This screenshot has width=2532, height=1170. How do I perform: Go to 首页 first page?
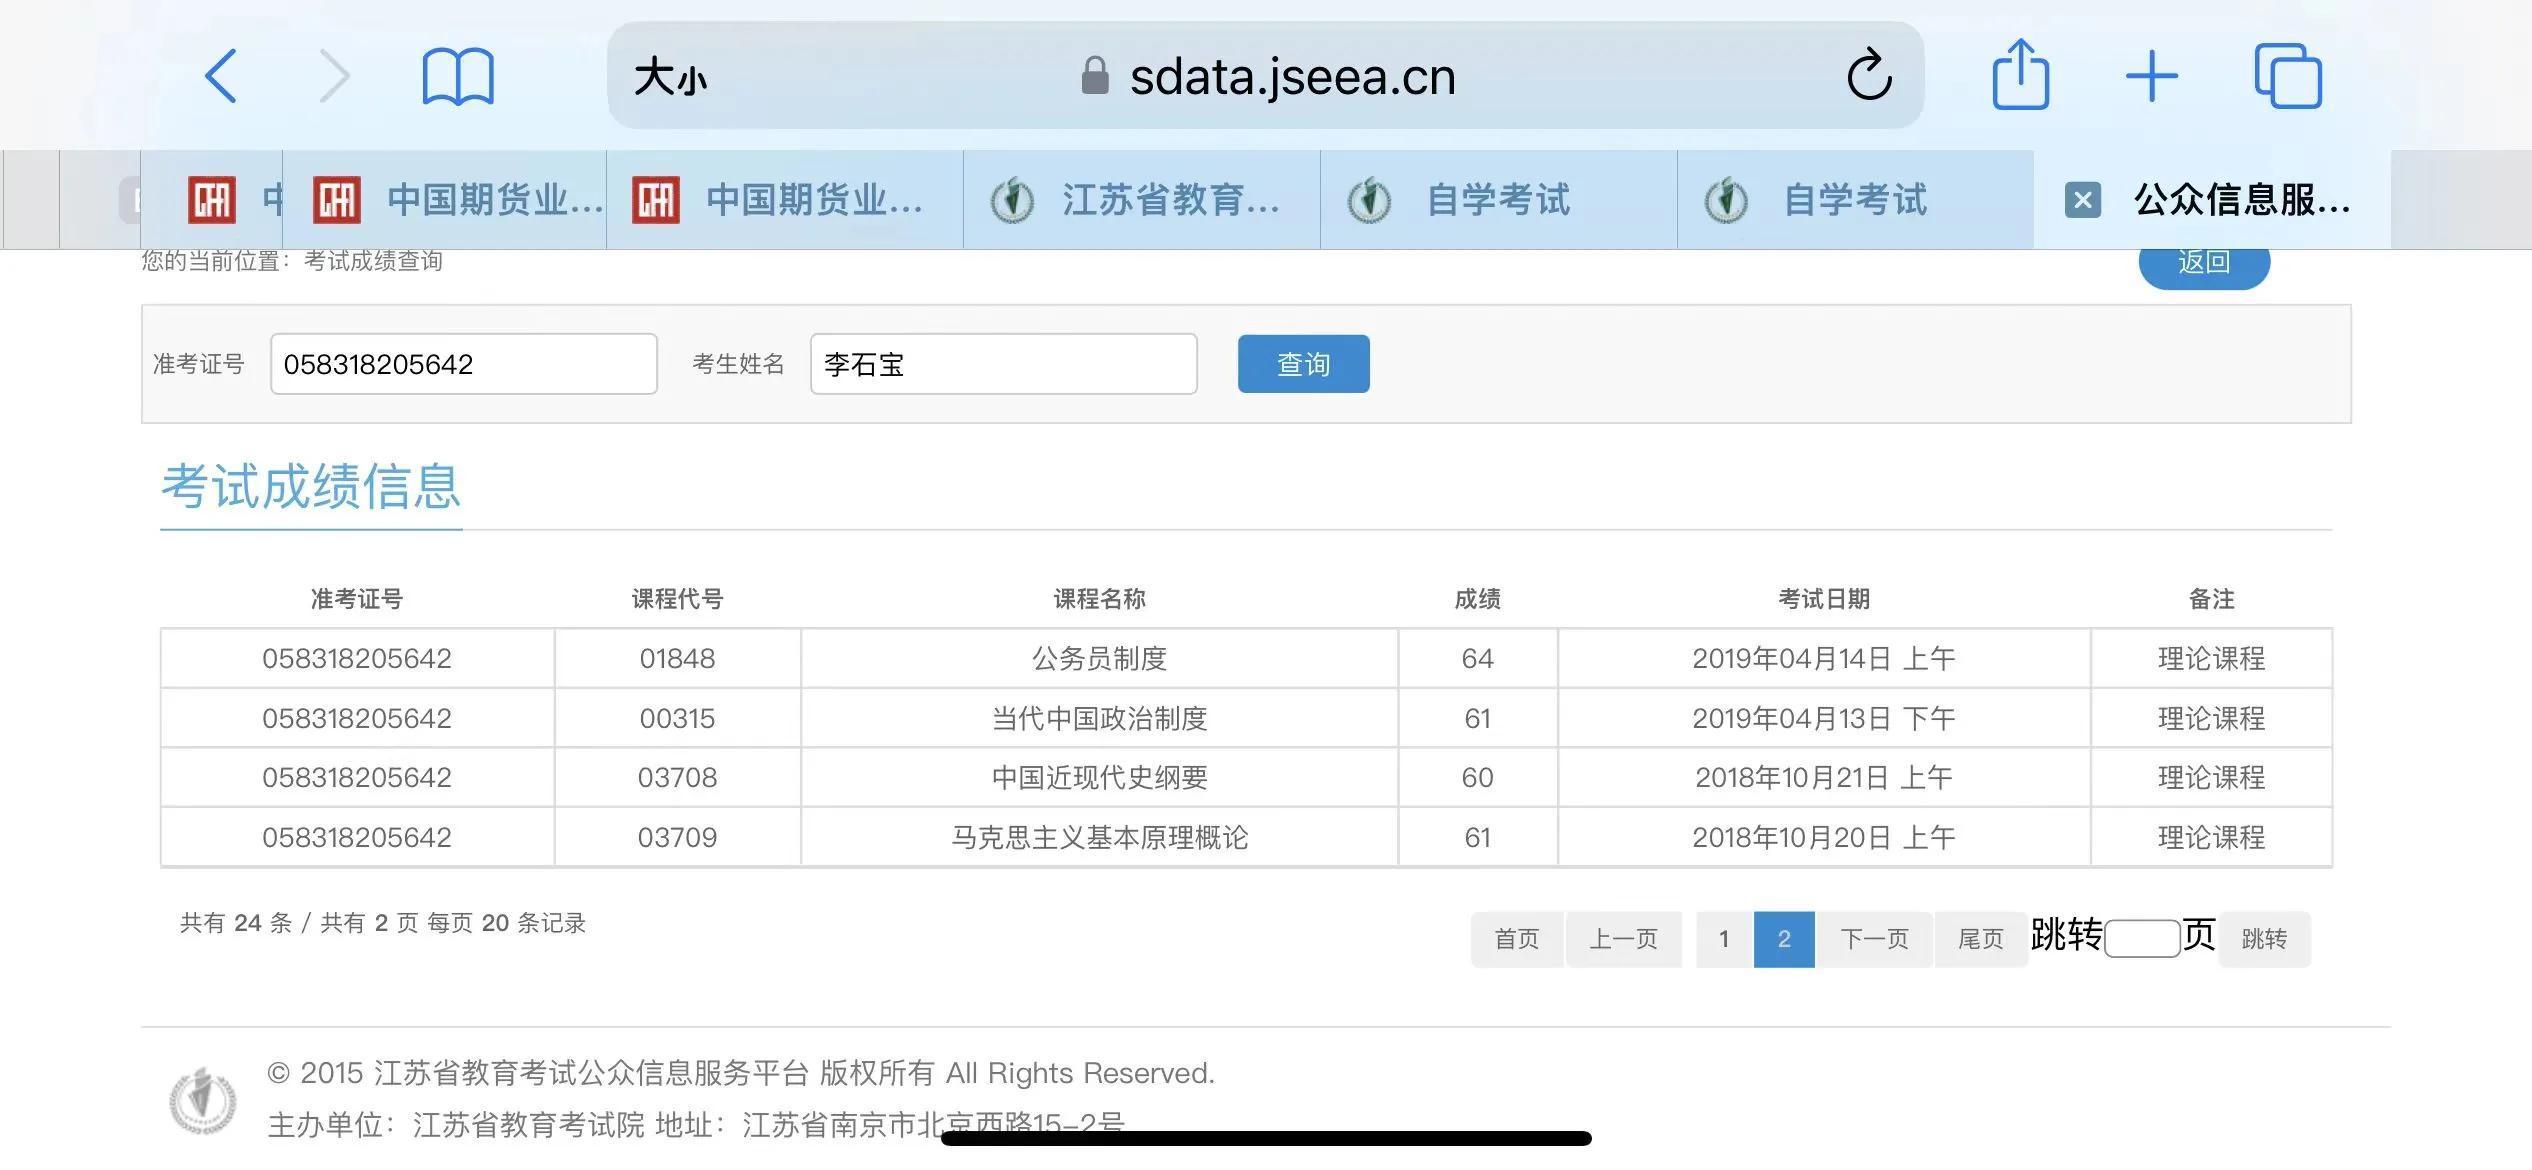(1517, 939)
